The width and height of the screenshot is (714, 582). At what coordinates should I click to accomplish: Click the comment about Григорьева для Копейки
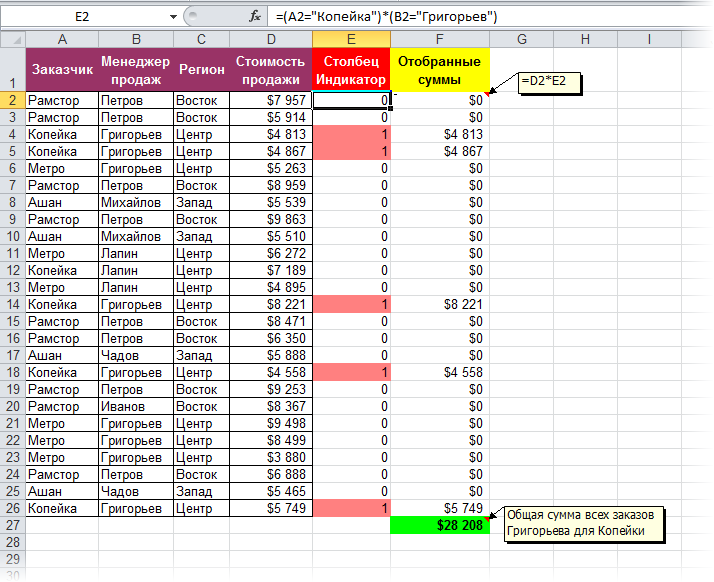tap(583, 524)
